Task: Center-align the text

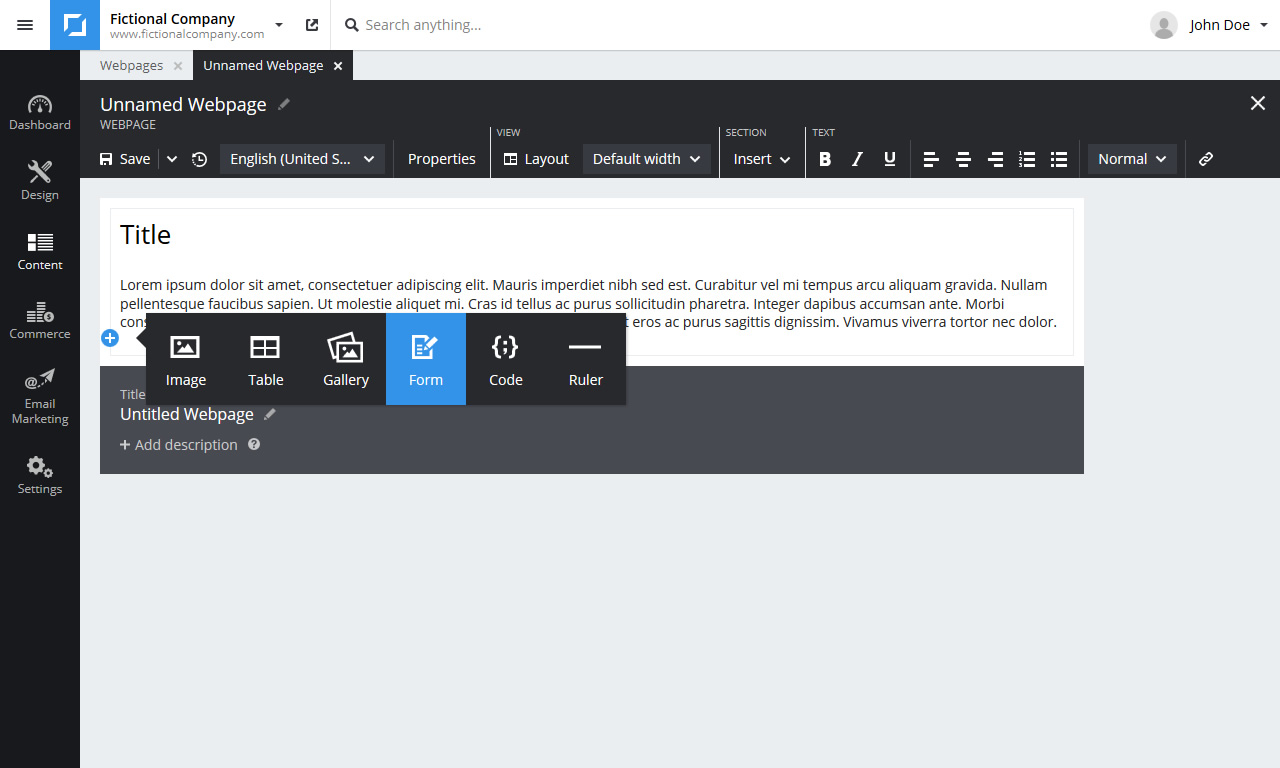Action: click(963, 159)
